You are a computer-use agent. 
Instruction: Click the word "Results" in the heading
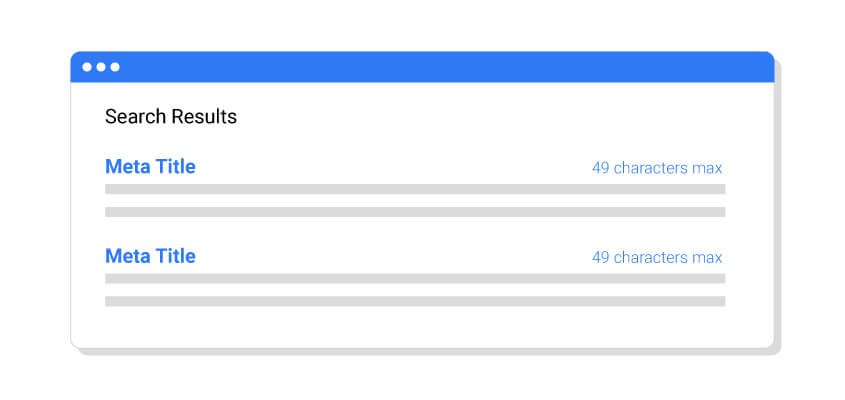[x=204, y=117]
